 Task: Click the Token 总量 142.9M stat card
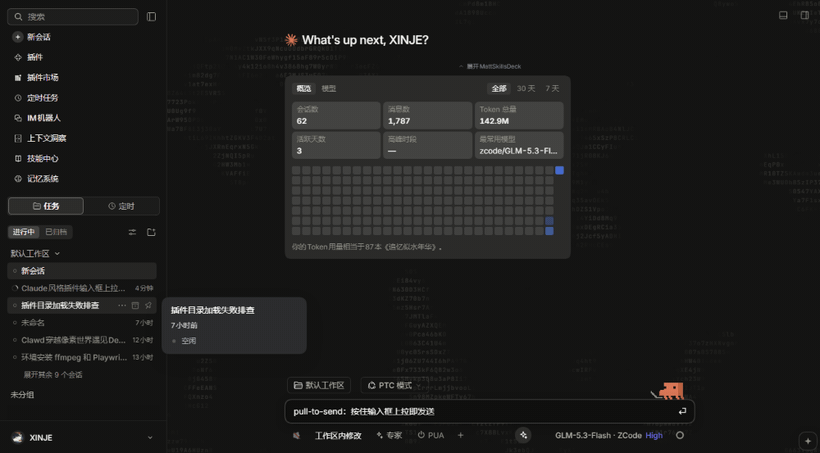point(519,115)
